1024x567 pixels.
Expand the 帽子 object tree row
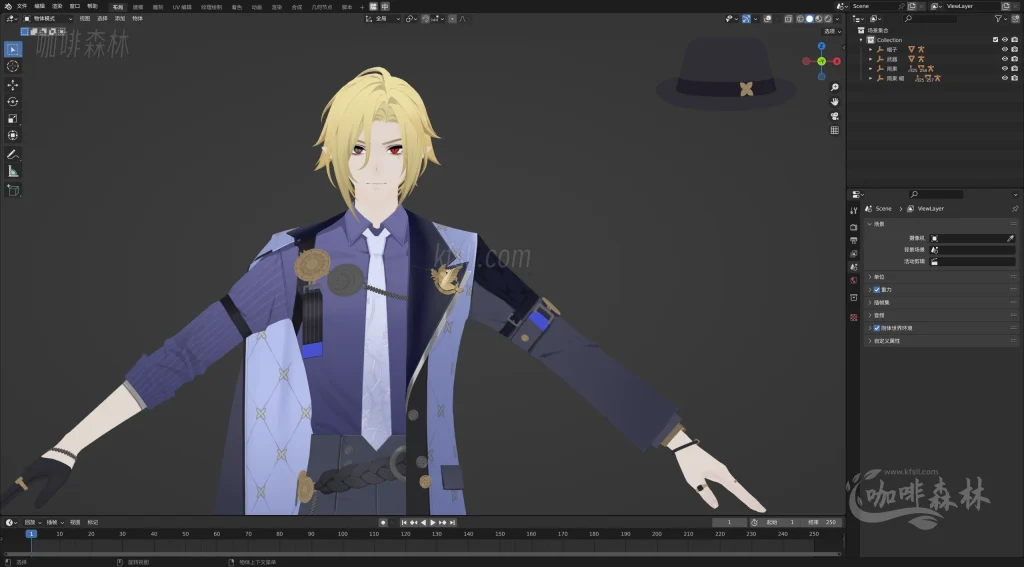(871, 50)
